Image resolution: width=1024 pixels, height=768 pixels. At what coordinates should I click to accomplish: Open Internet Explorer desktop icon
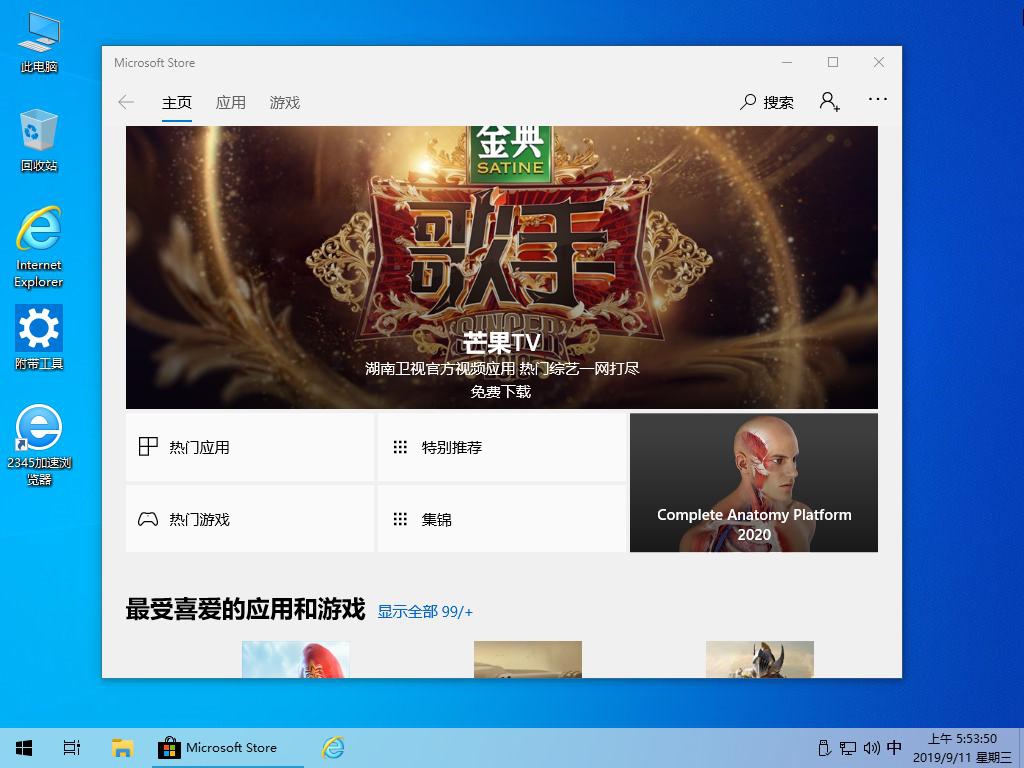click(39, 248)
